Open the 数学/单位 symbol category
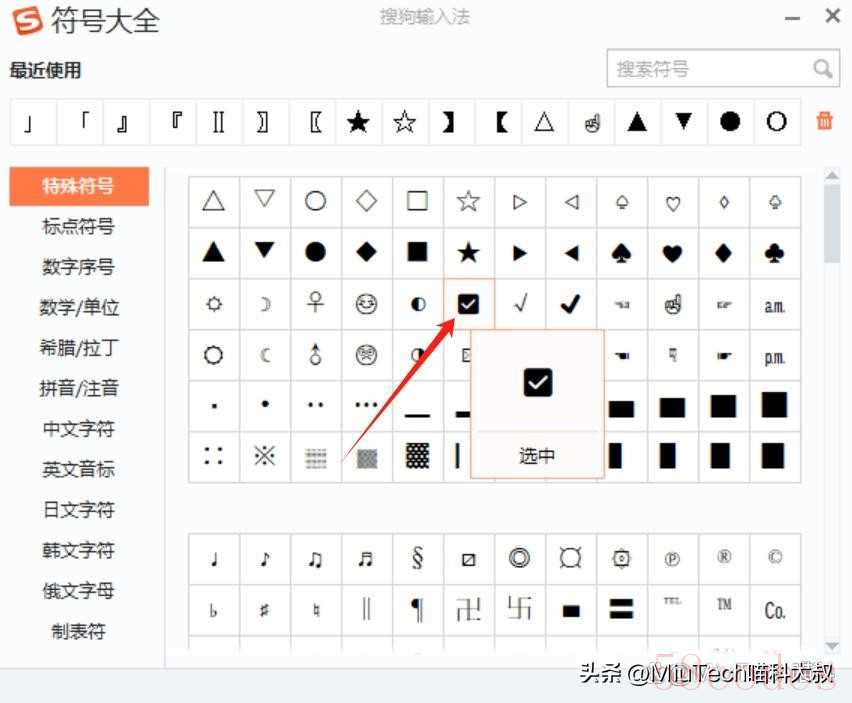This screenshot has width=852, height=703. pos(78,307)
